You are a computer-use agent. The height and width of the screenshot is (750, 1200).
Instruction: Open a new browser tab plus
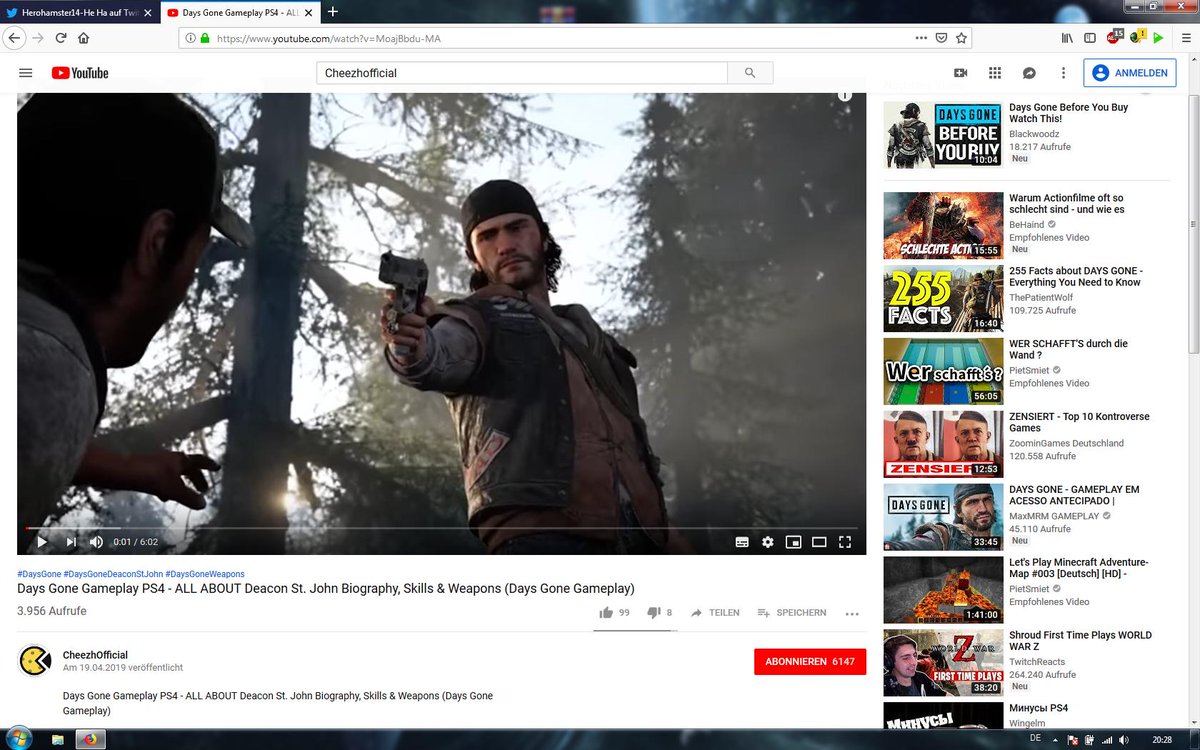332,12
